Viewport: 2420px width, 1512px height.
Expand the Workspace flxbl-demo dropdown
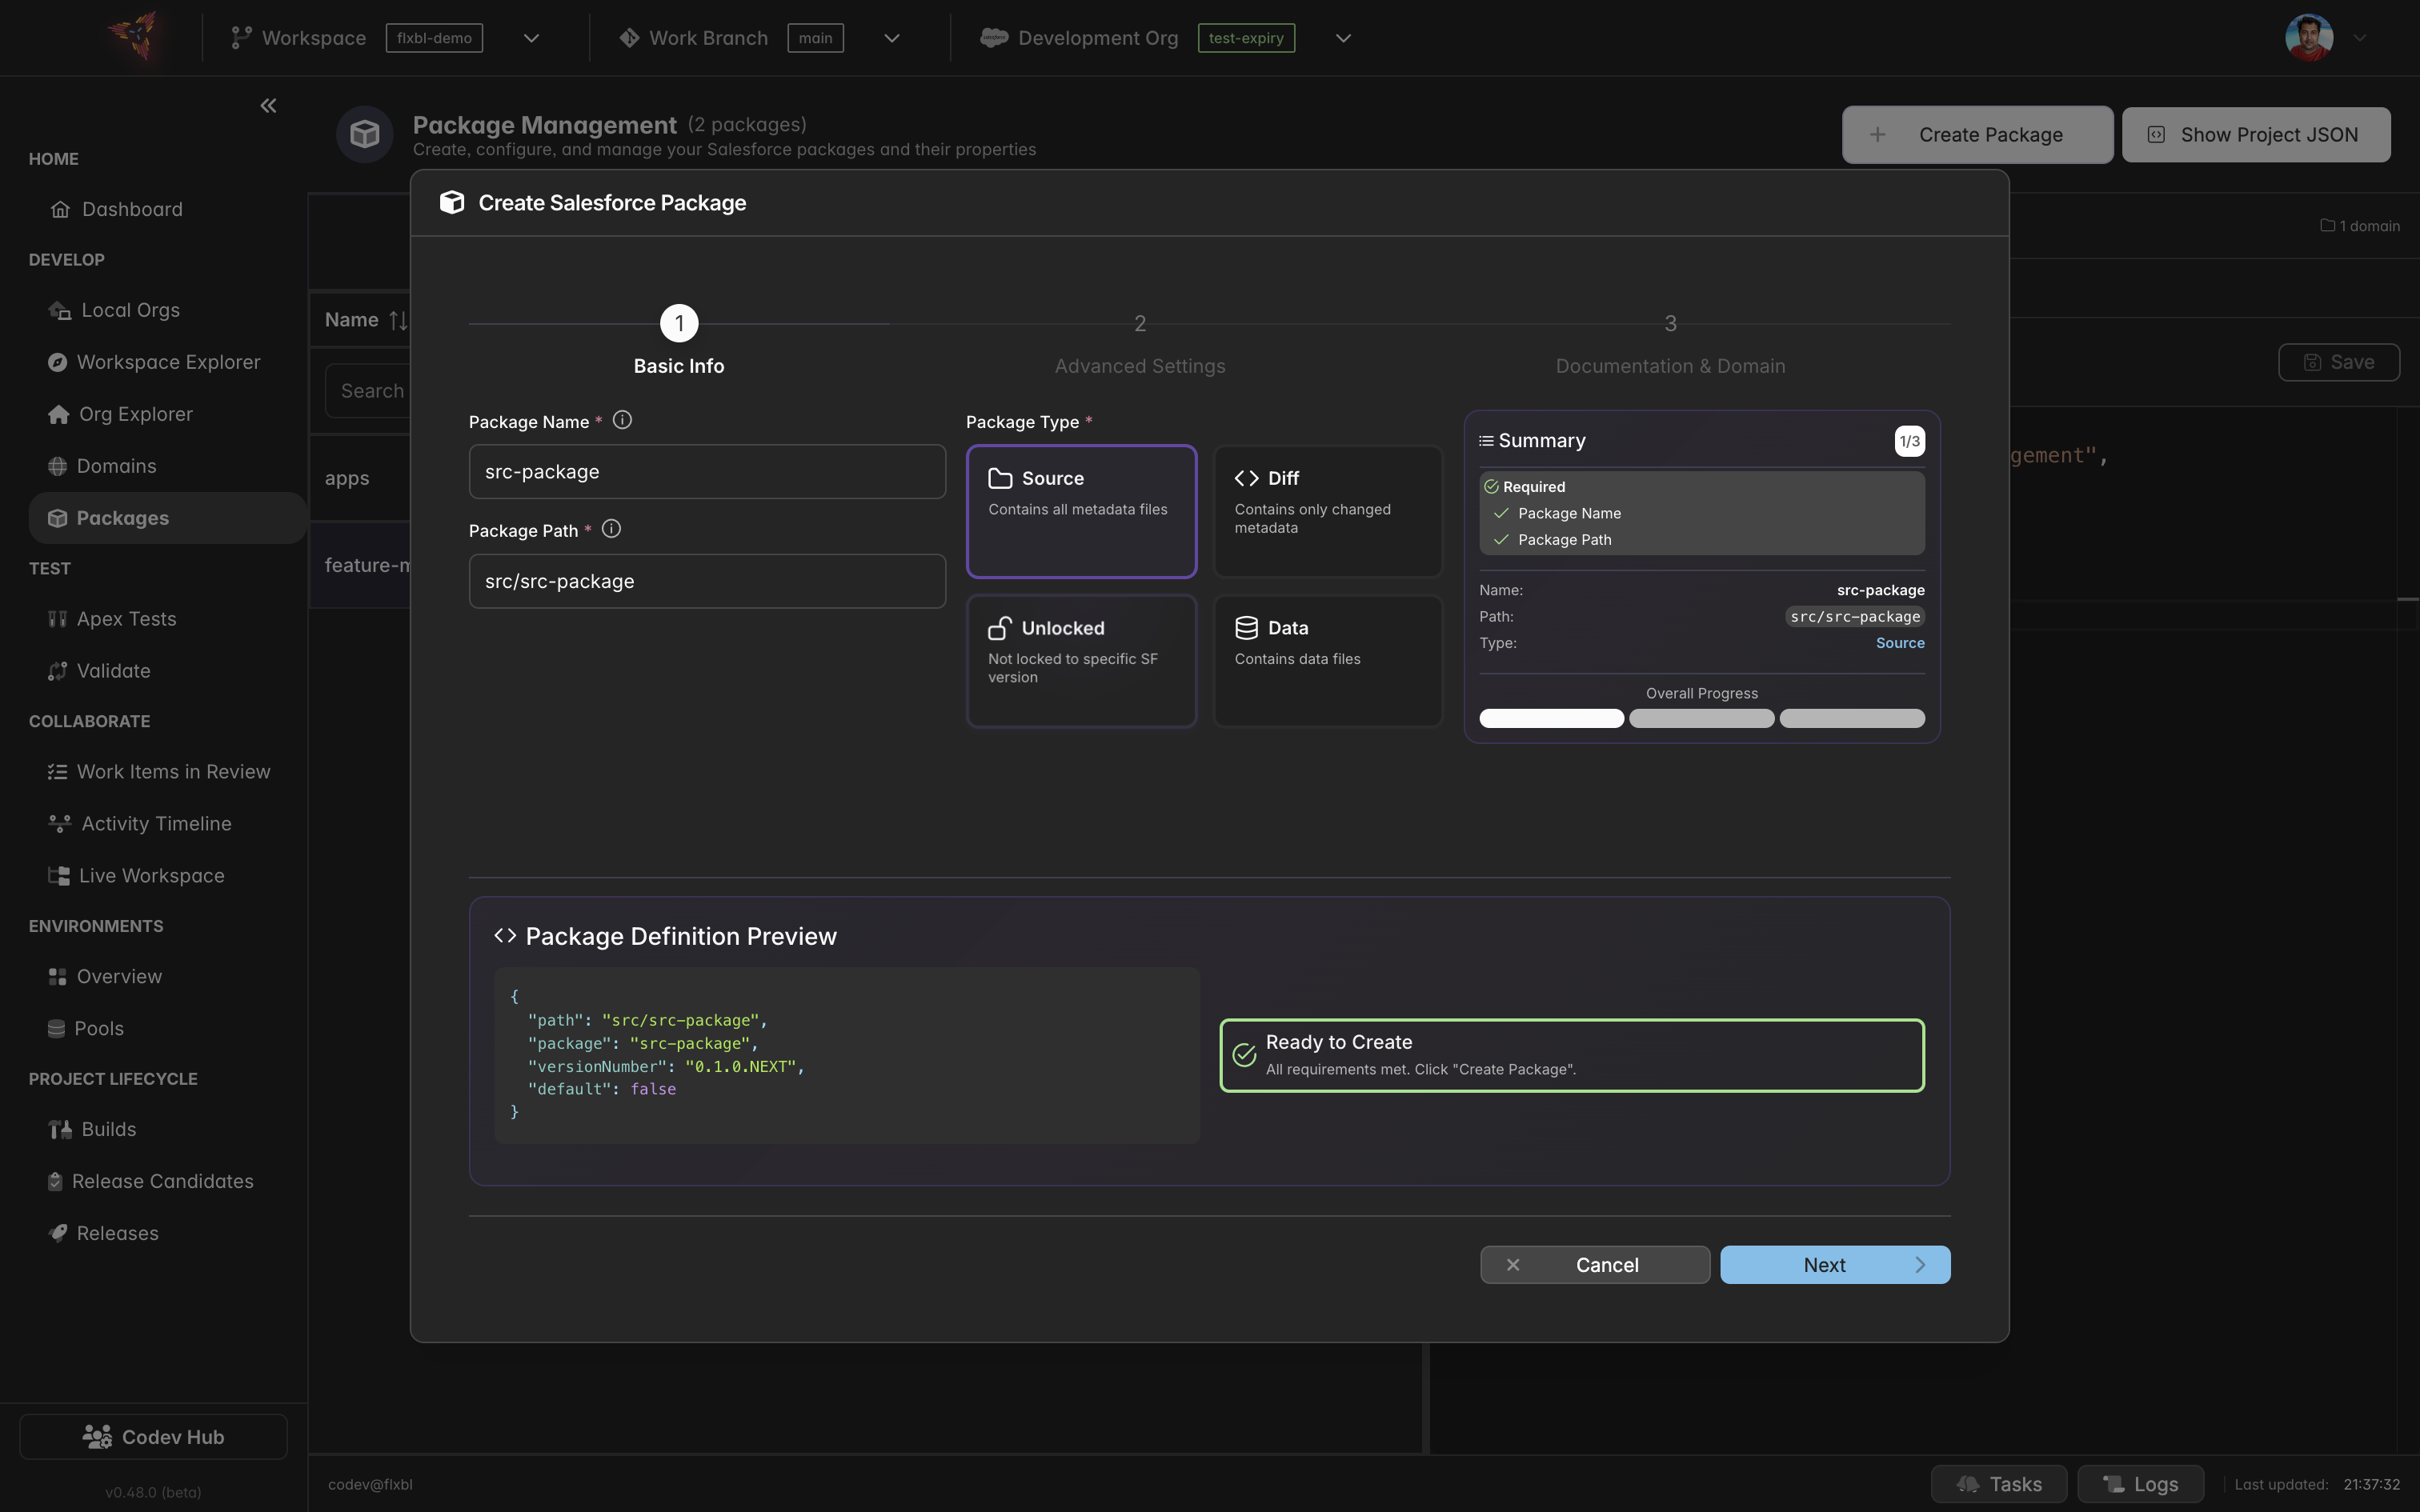click(x=532, y=38)
